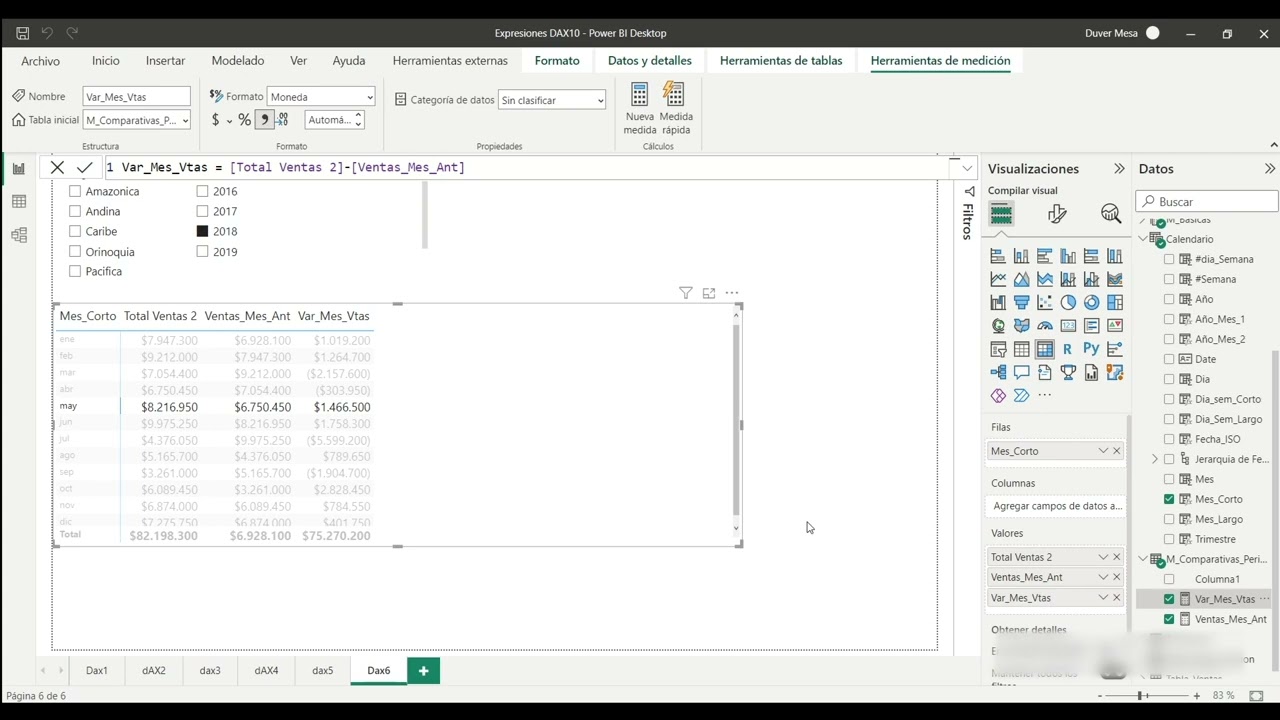
Task: Collapse the Datos pane
Action: tap(1270, 169)
